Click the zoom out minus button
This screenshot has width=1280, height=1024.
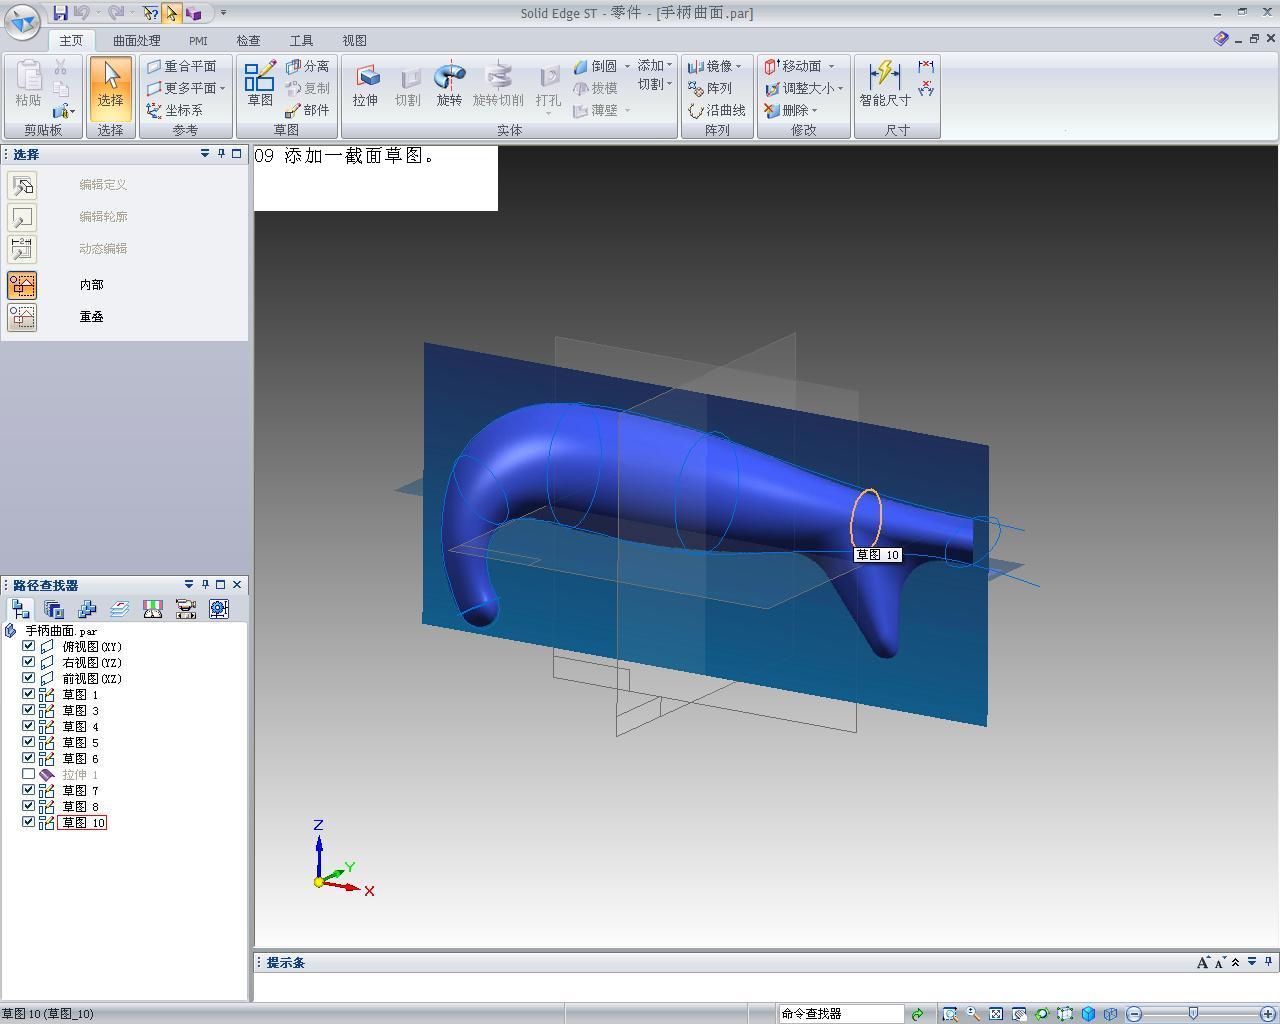1134,1014
